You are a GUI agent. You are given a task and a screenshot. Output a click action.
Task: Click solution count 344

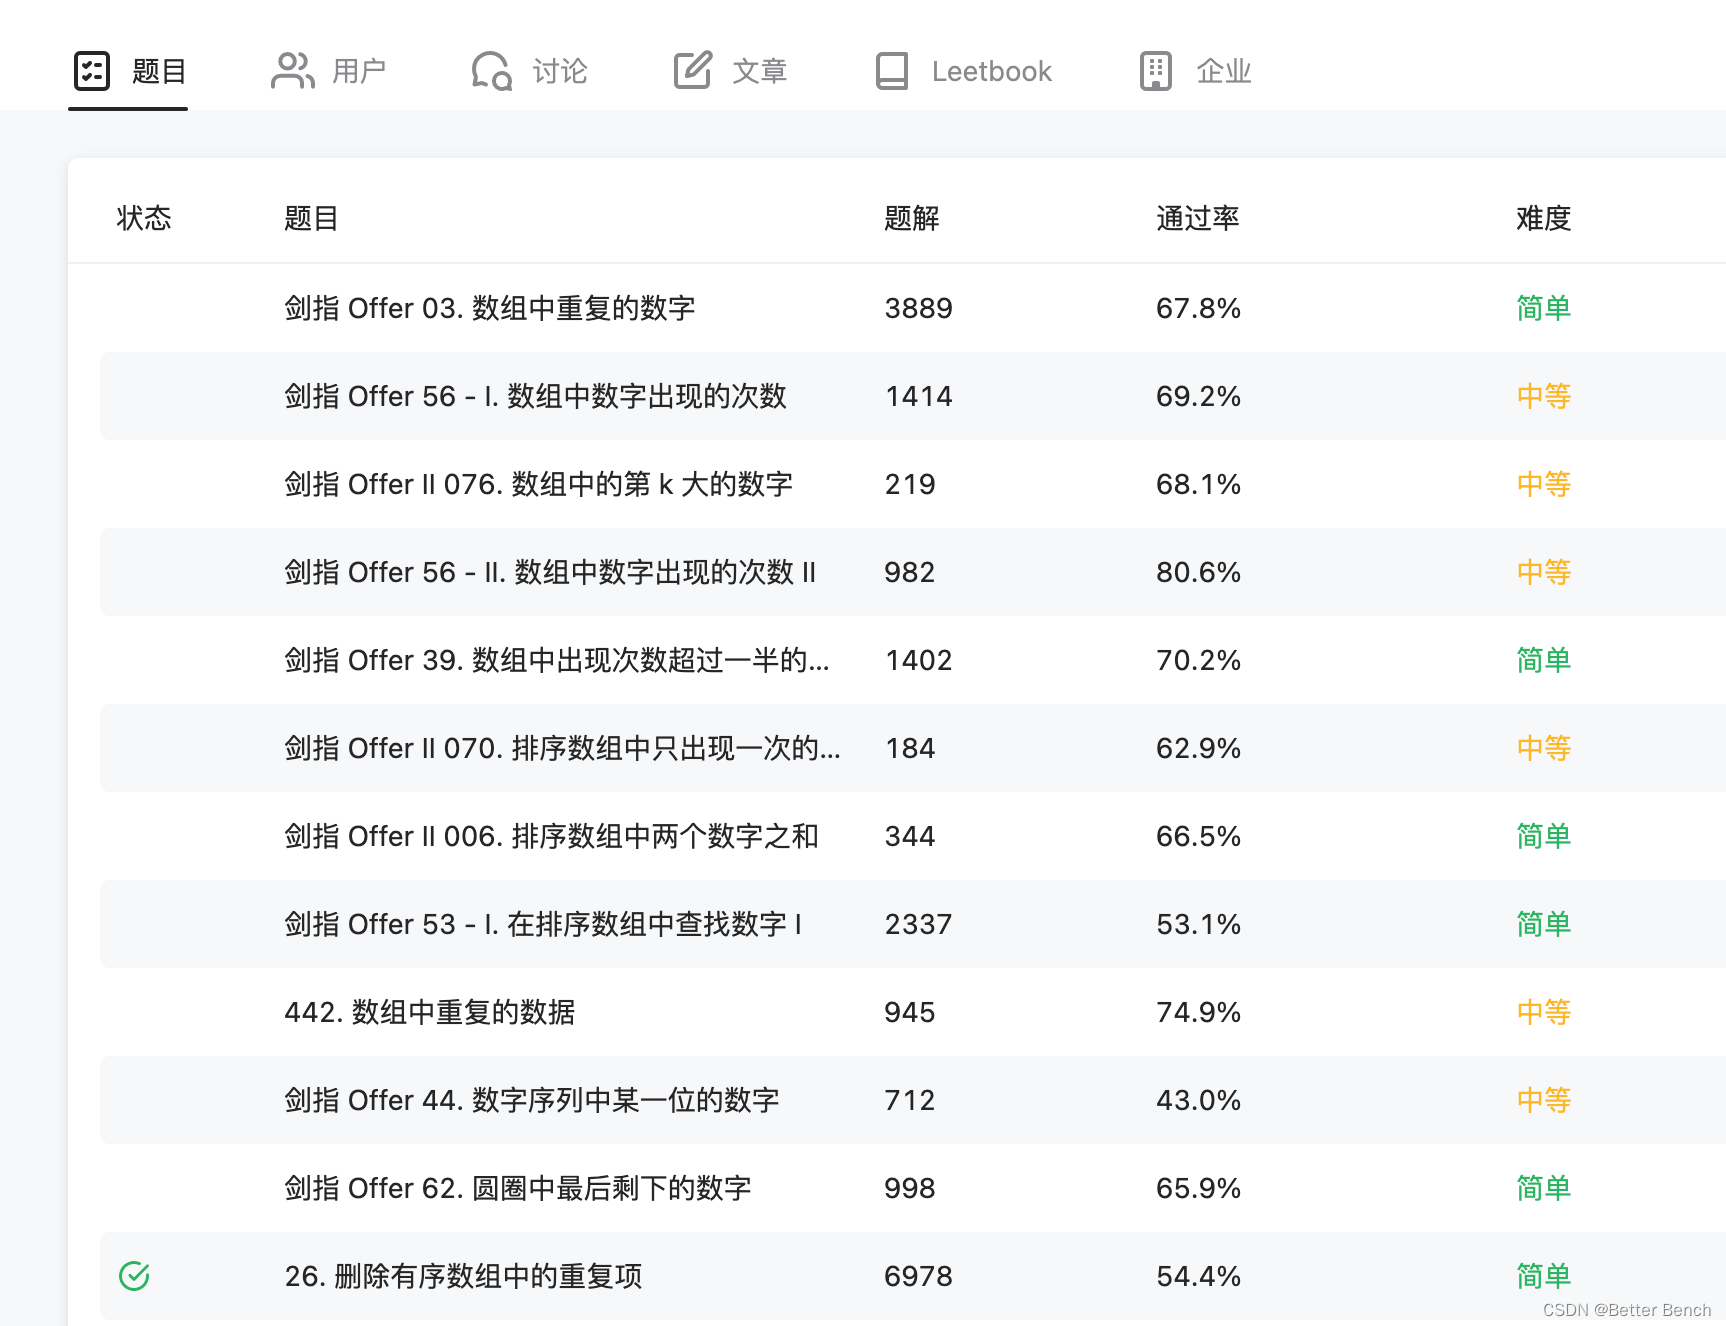pyautogui.click(x=910, y=836)
